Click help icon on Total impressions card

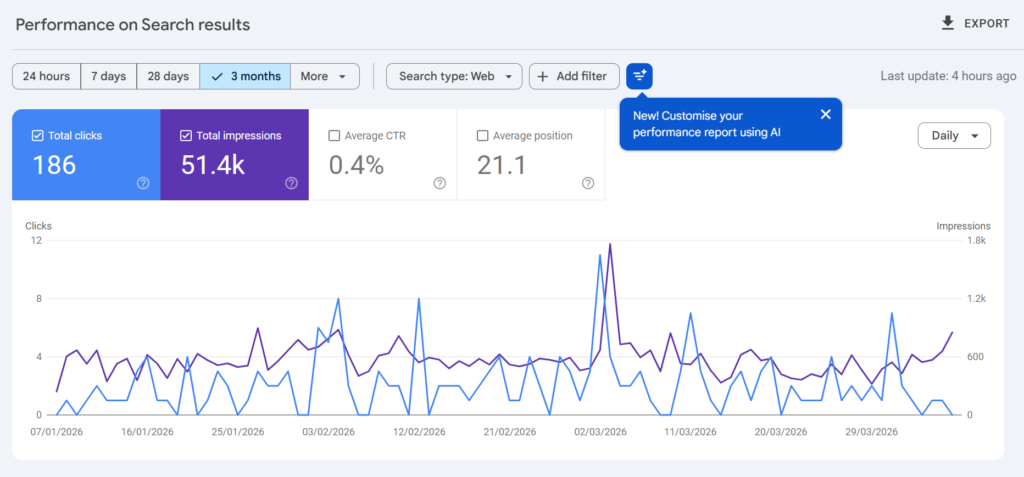[291, 183]
